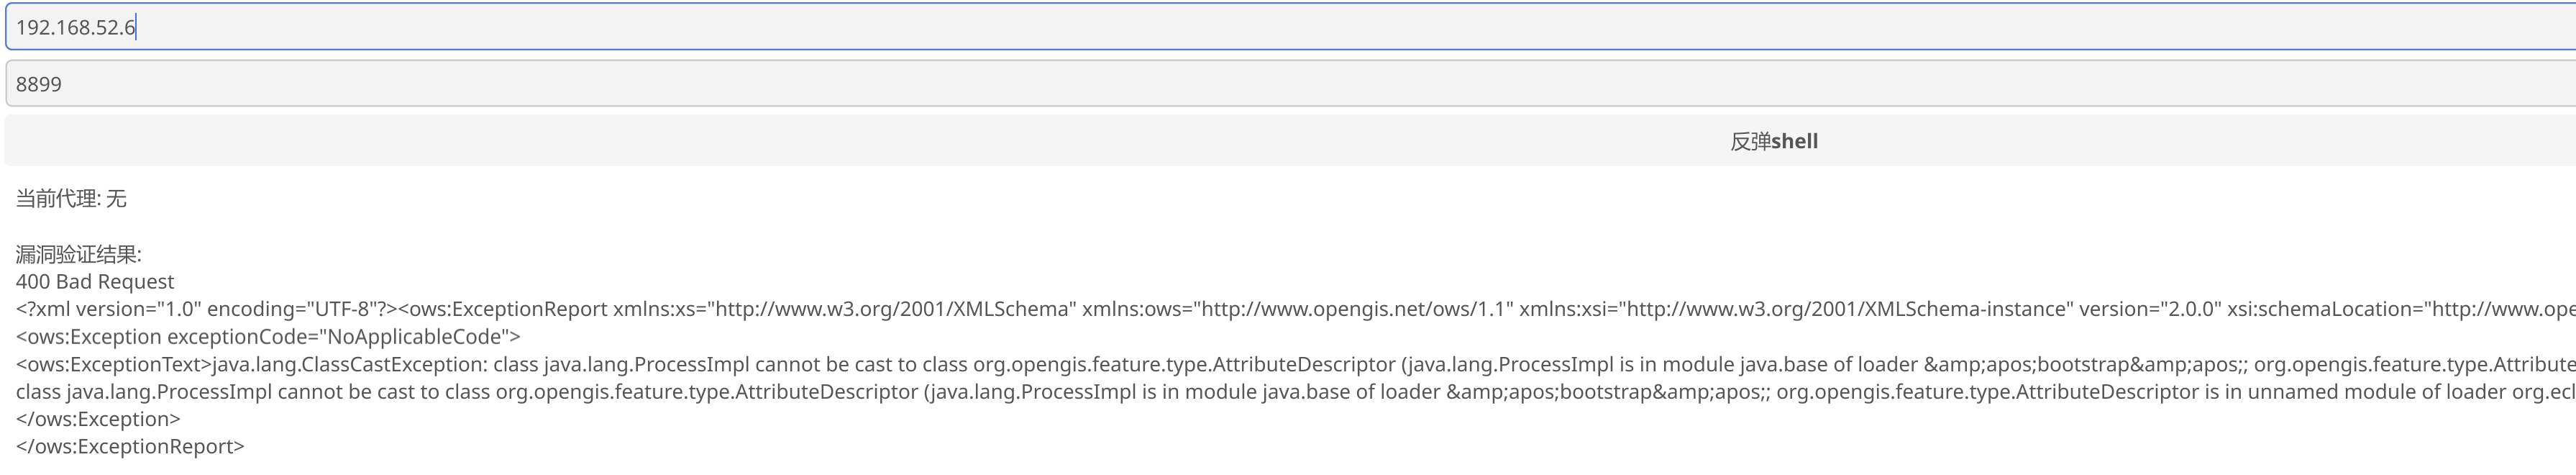Screen dimensions: 2576x475
Task: Click the 当前代理: 无 status text
Action: coord(71,198)
